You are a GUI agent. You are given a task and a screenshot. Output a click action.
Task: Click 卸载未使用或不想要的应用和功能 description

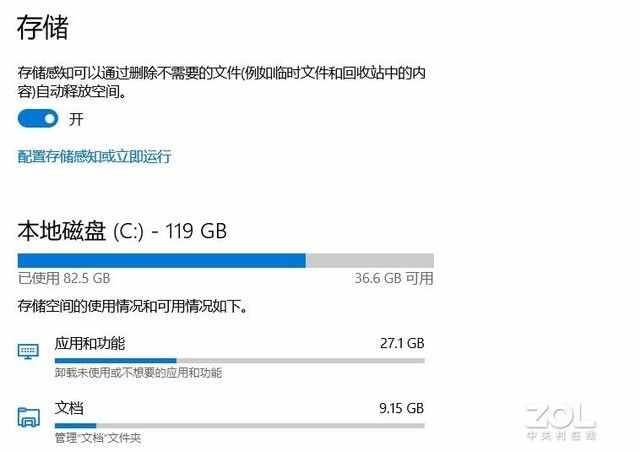pyautogui.click(x=138, y=373)
